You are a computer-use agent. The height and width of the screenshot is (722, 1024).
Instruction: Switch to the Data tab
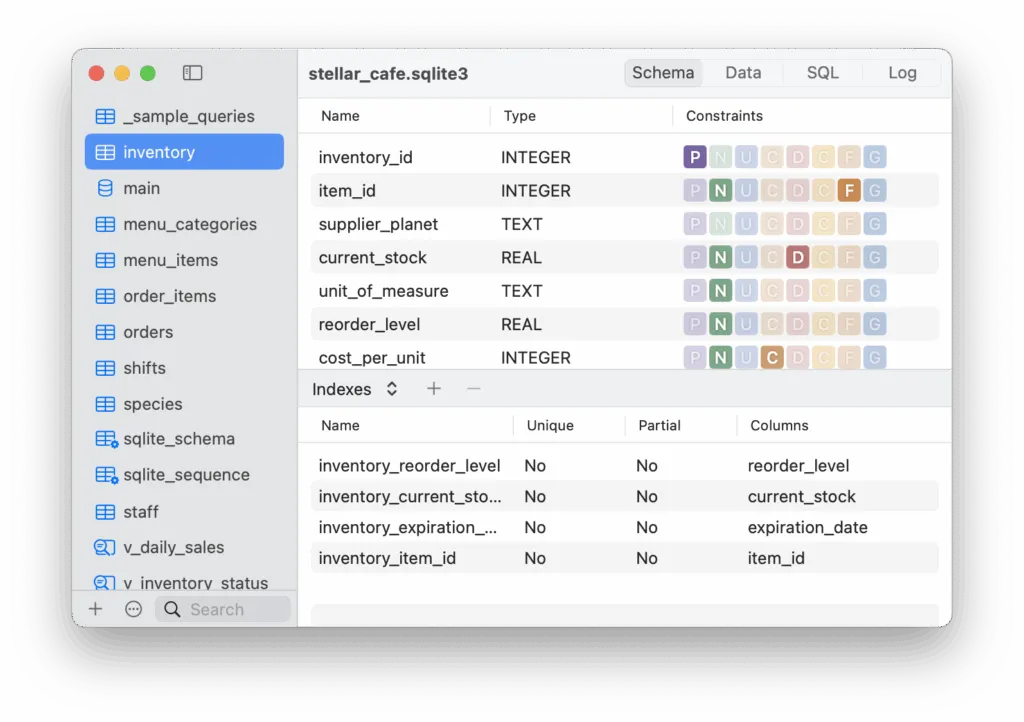(743, 73)
